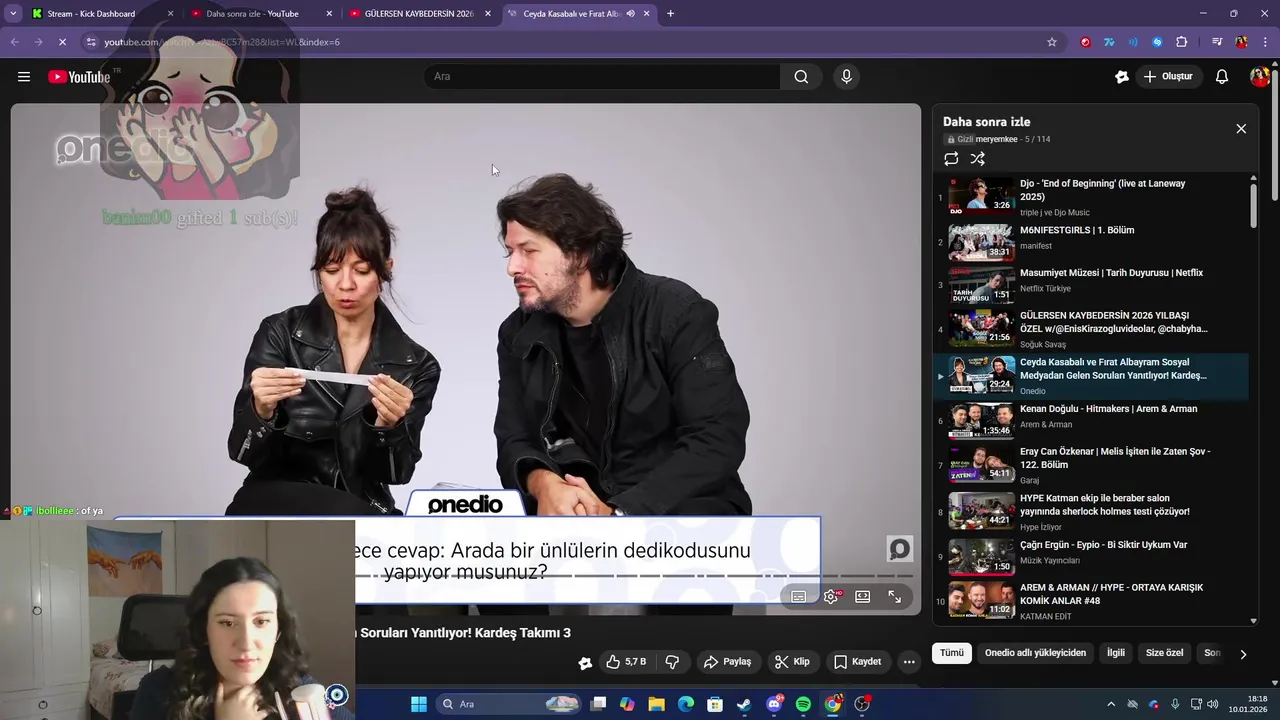Screen dimensions: 1280x720
Task: Play MƏNIFESTGIRLS 1. Bölüm video
Action: (1090, 241)
